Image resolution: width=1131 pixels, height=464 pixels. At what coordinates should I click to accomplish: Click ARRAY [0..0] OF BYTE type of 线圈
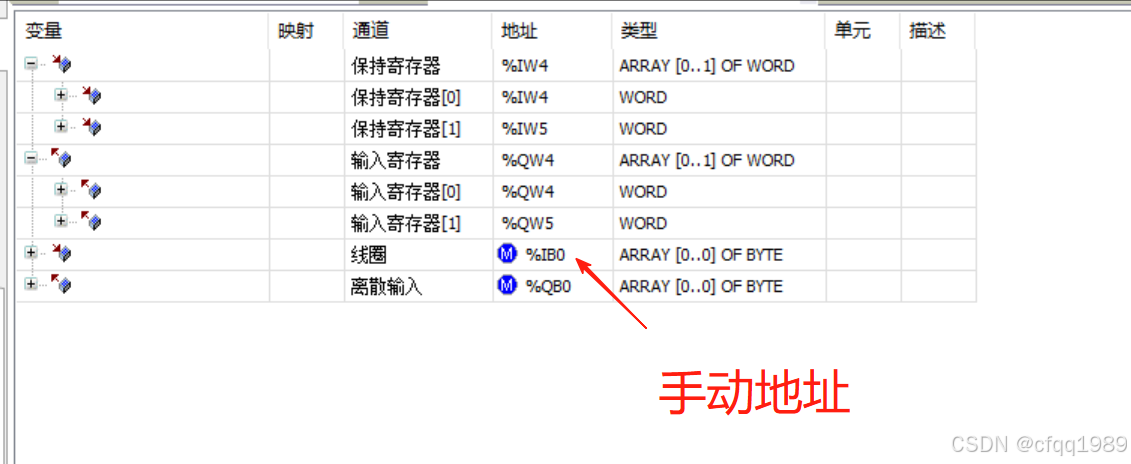click(701, 255)
